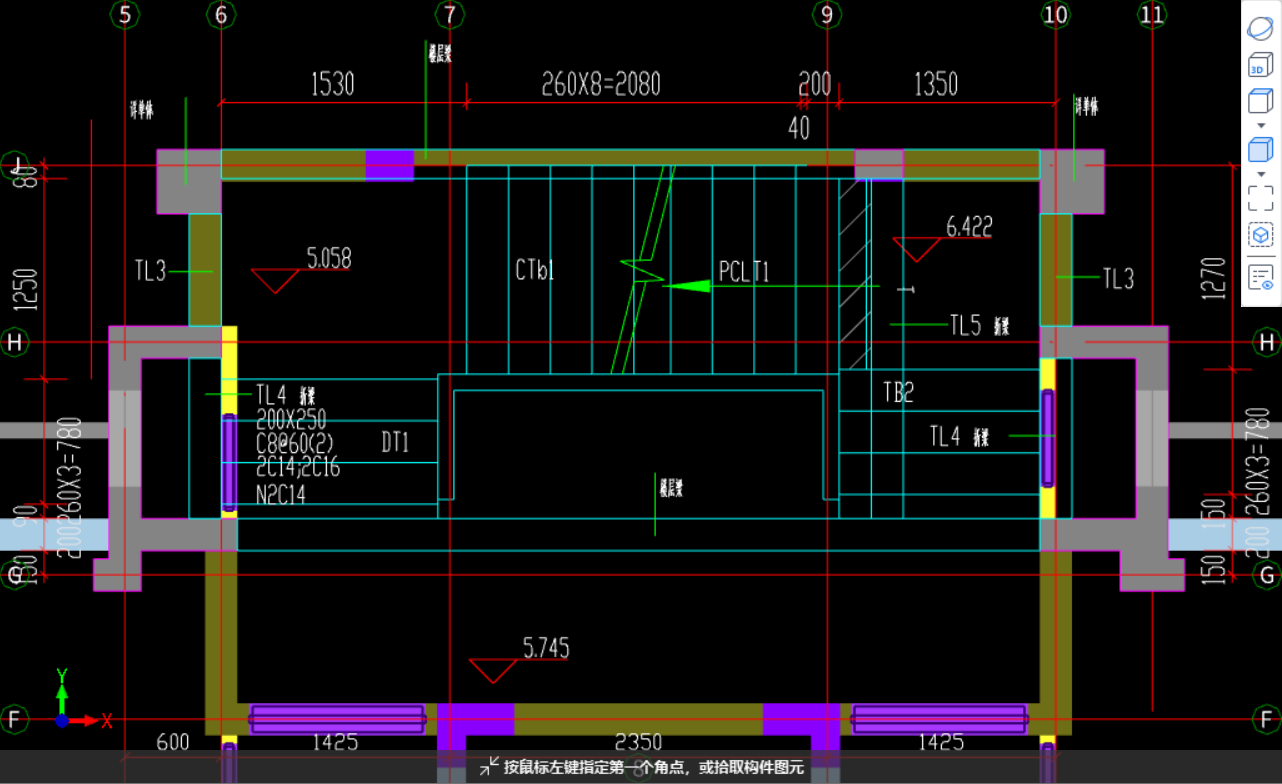Select axis bubble number 9
1282x784 pixels.
point(826,14)
